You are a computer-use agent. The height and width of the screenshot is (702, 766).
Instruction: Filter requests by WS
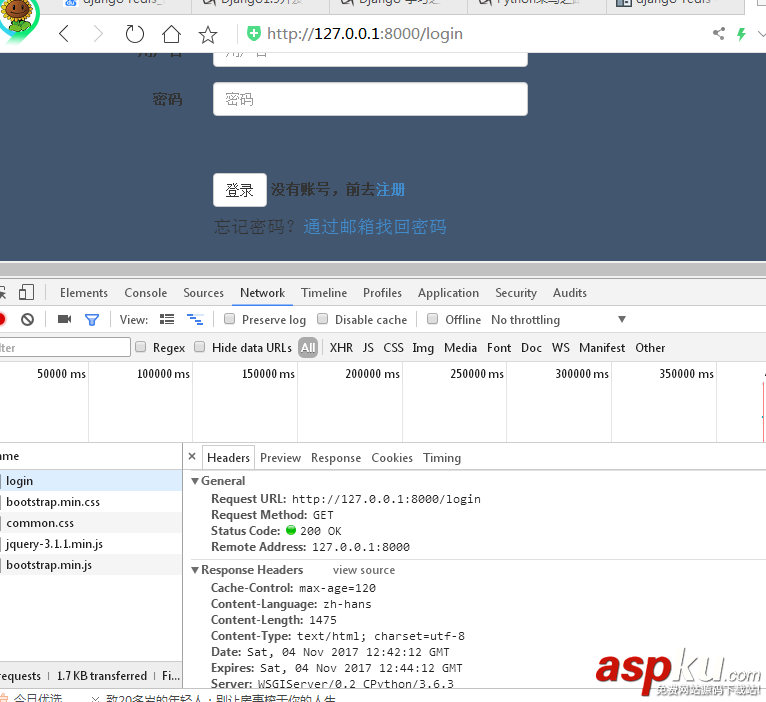(561, 347)
